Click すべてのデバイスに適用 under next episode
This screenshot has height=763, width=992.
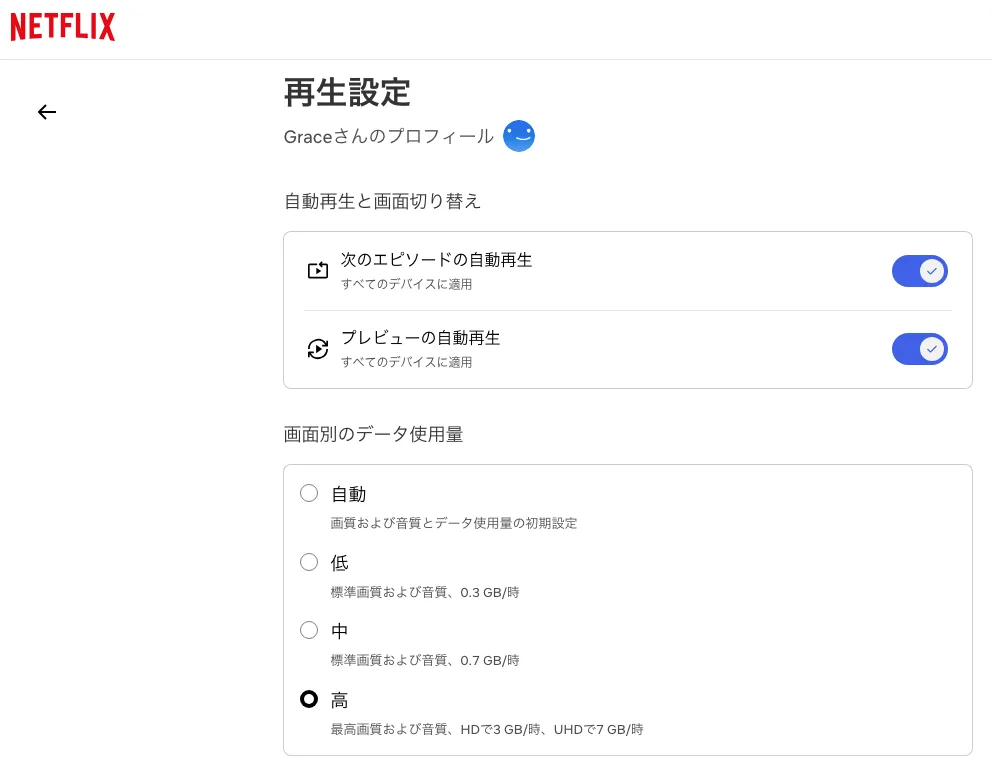point(407,284)
